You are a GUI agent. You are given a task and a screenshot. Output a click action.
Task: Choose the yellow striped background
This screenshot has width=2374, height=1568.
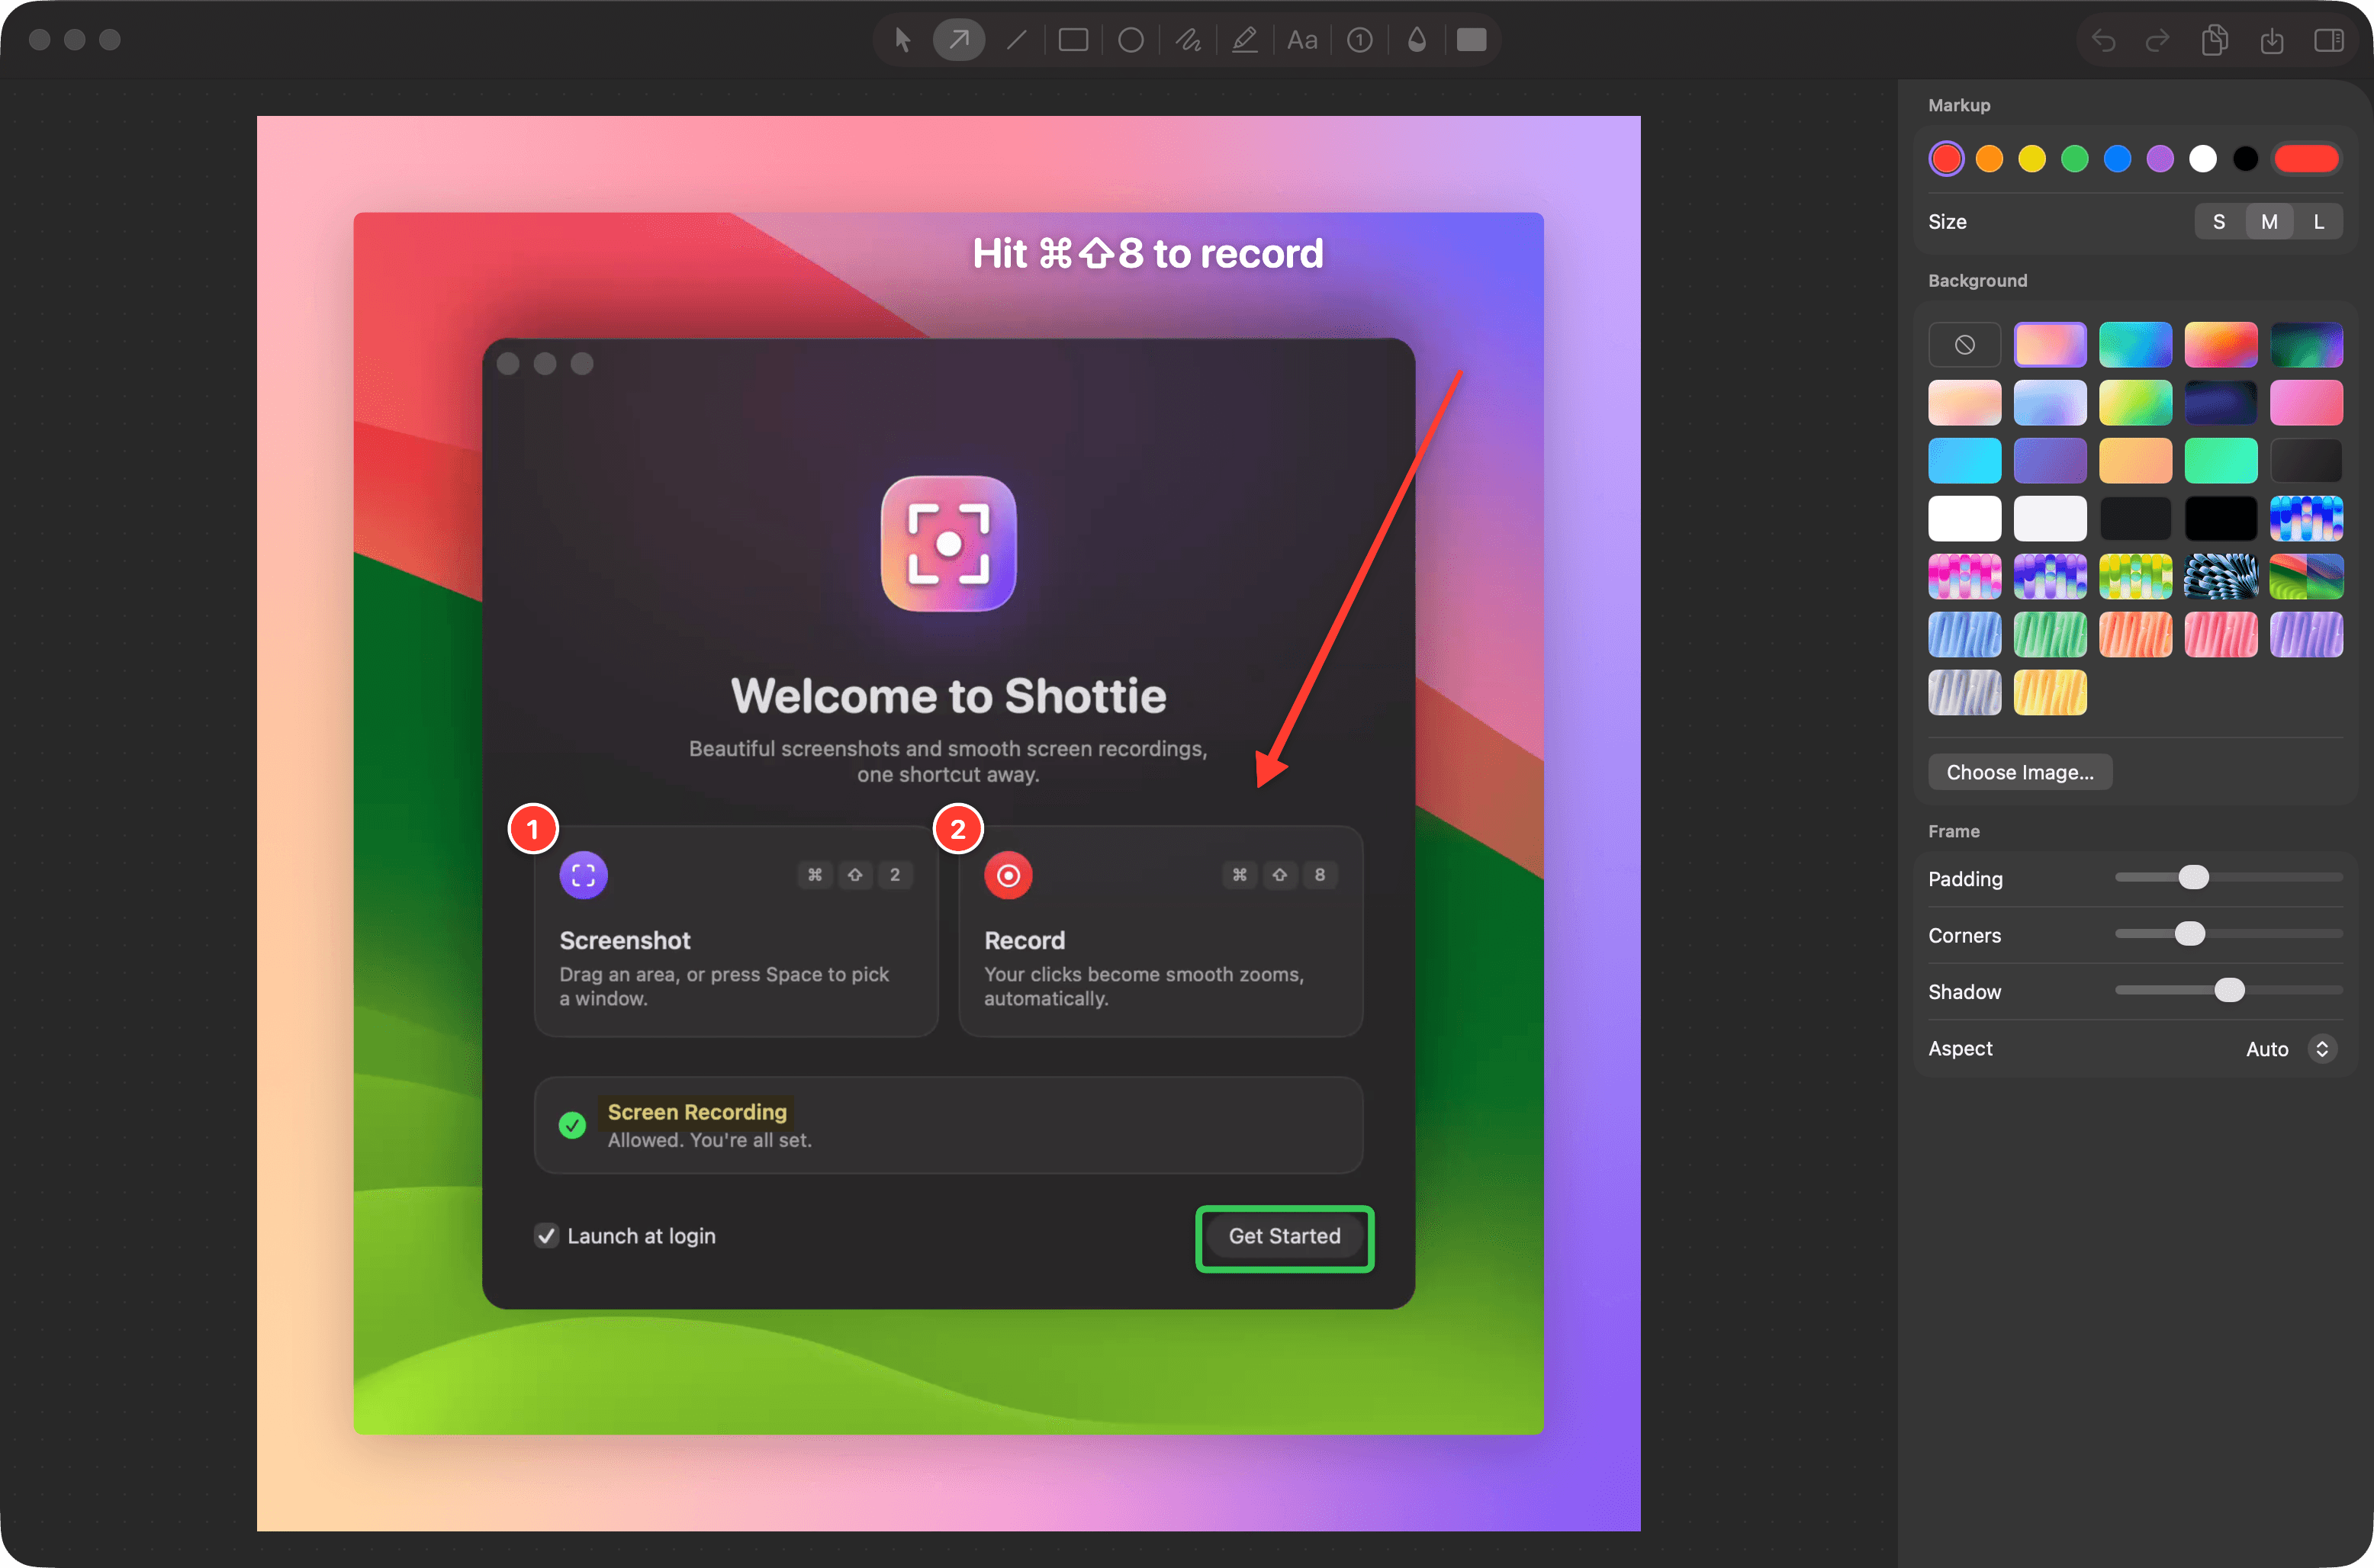2049,693
